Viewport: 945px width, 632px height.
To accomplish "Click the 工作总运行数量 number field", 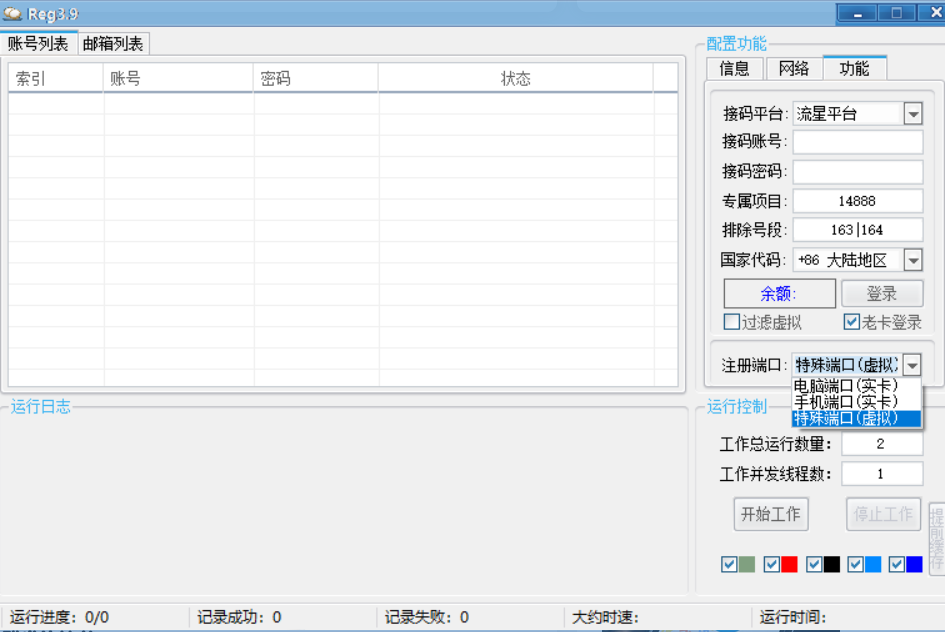I will click(881, 444).
